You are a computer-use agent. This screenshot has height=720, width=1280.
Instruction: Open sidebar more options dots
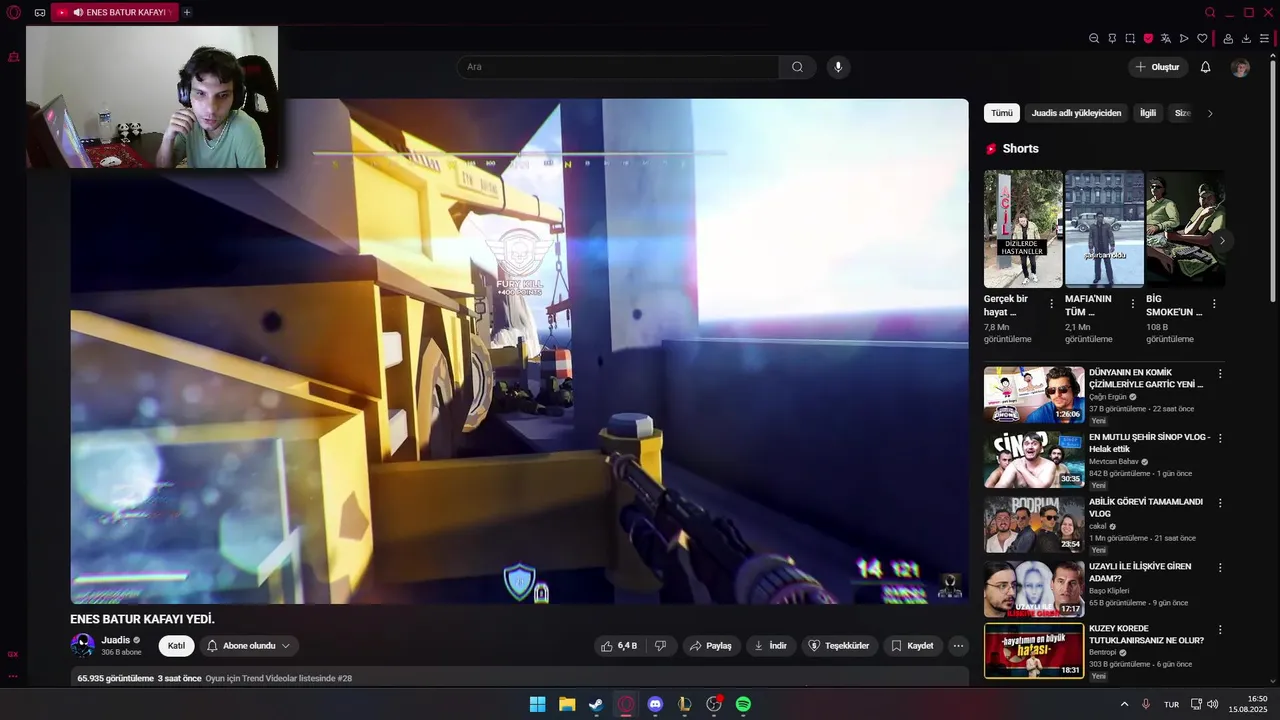point(13,676)
